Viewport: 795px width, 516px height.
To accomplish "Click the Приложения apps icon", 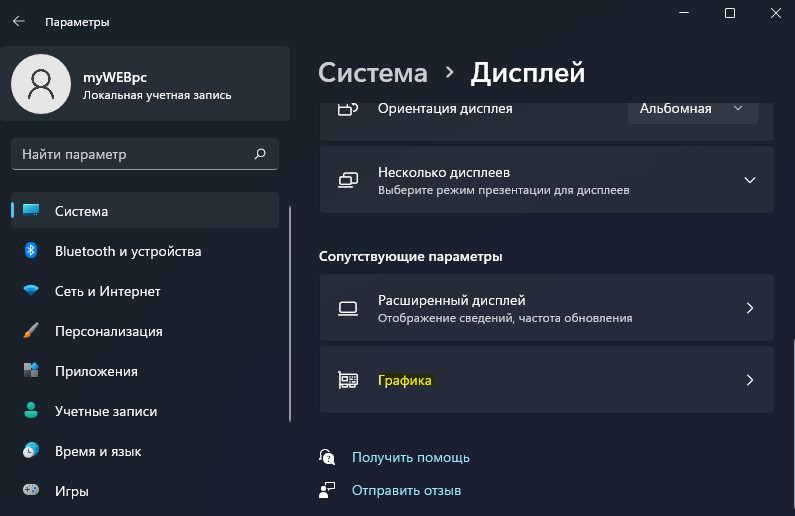I will (31, 370).
